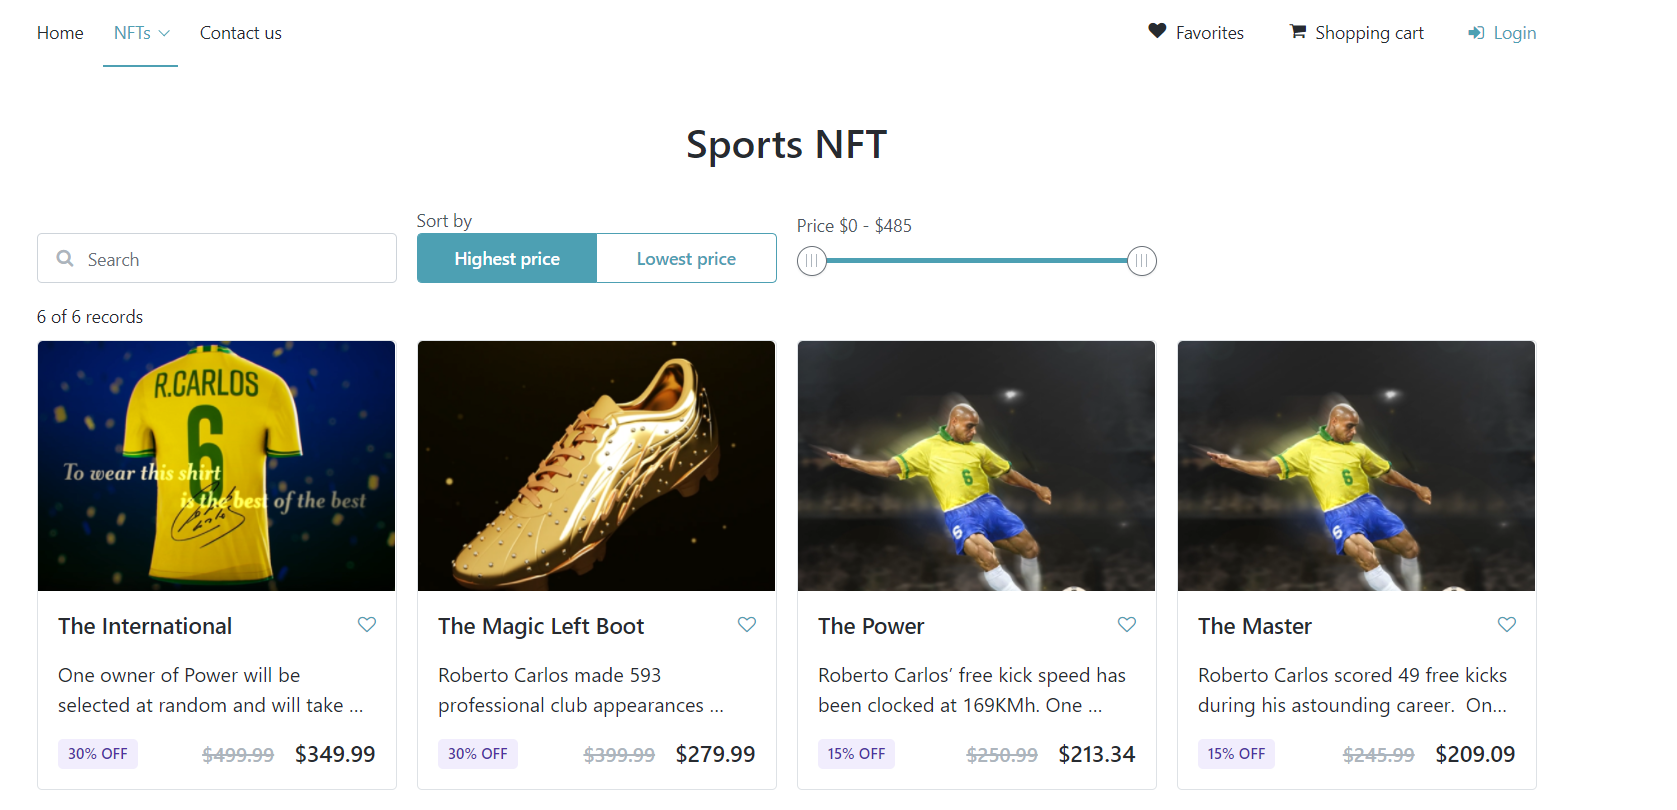Sort by Highest price
The image size is (1677, 810).
[x=507, y=259]
